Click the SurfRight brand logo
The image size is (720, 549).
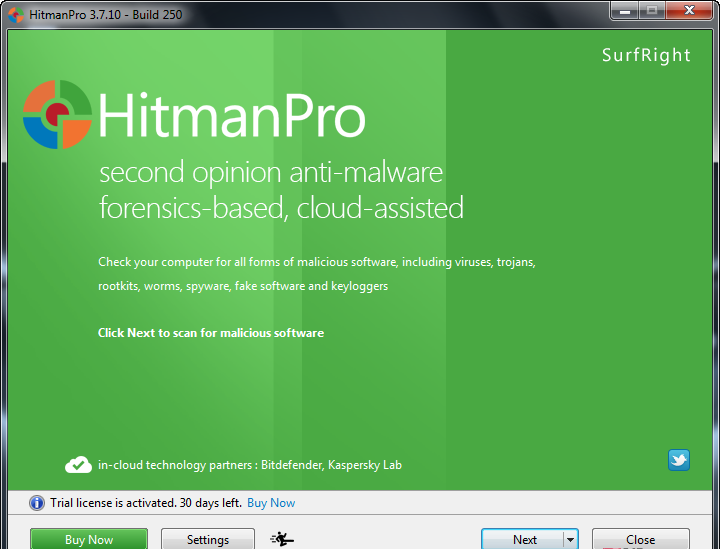pyautogui.click(x=646, y=55)
